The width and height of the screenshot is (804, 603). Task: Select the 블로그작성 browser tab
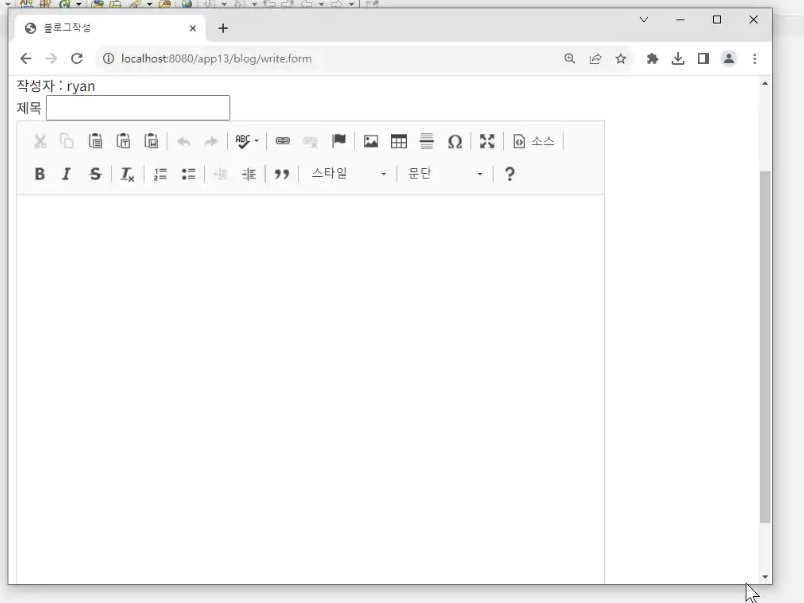tap(108, 28)
